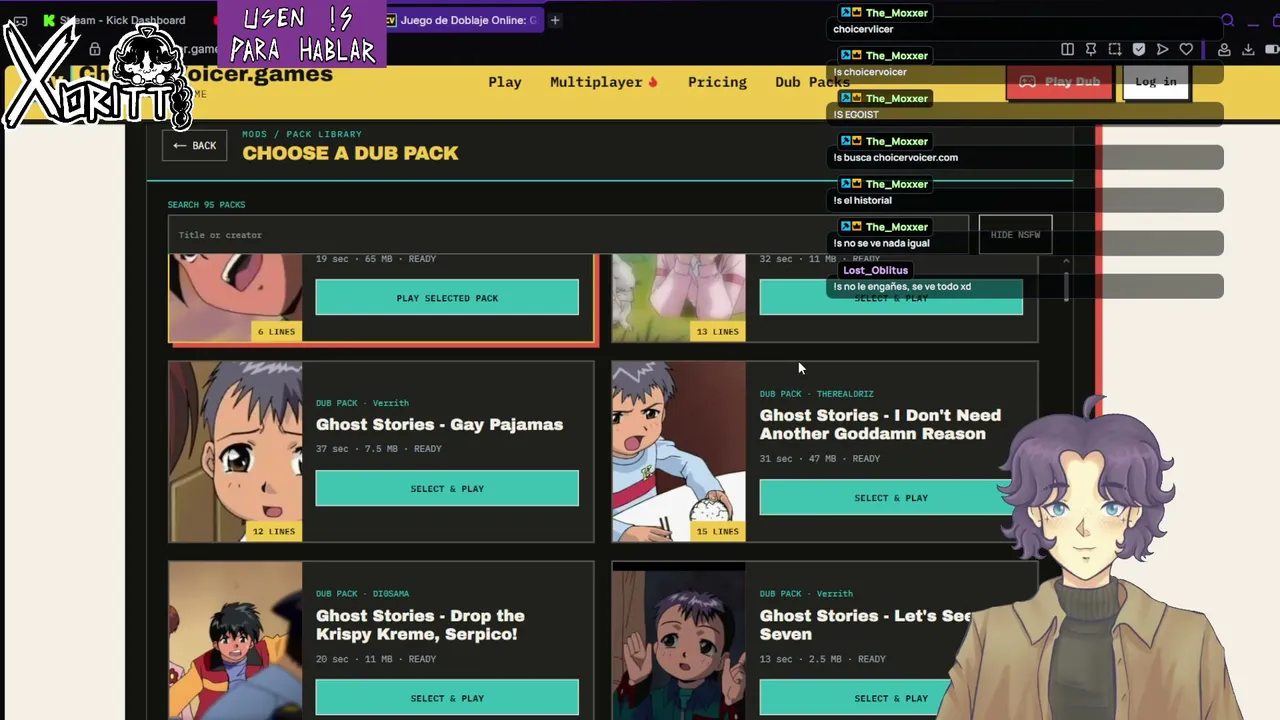Click the split screen icon in address bar
This screenshot has width=1280, height=720.
1067,49
